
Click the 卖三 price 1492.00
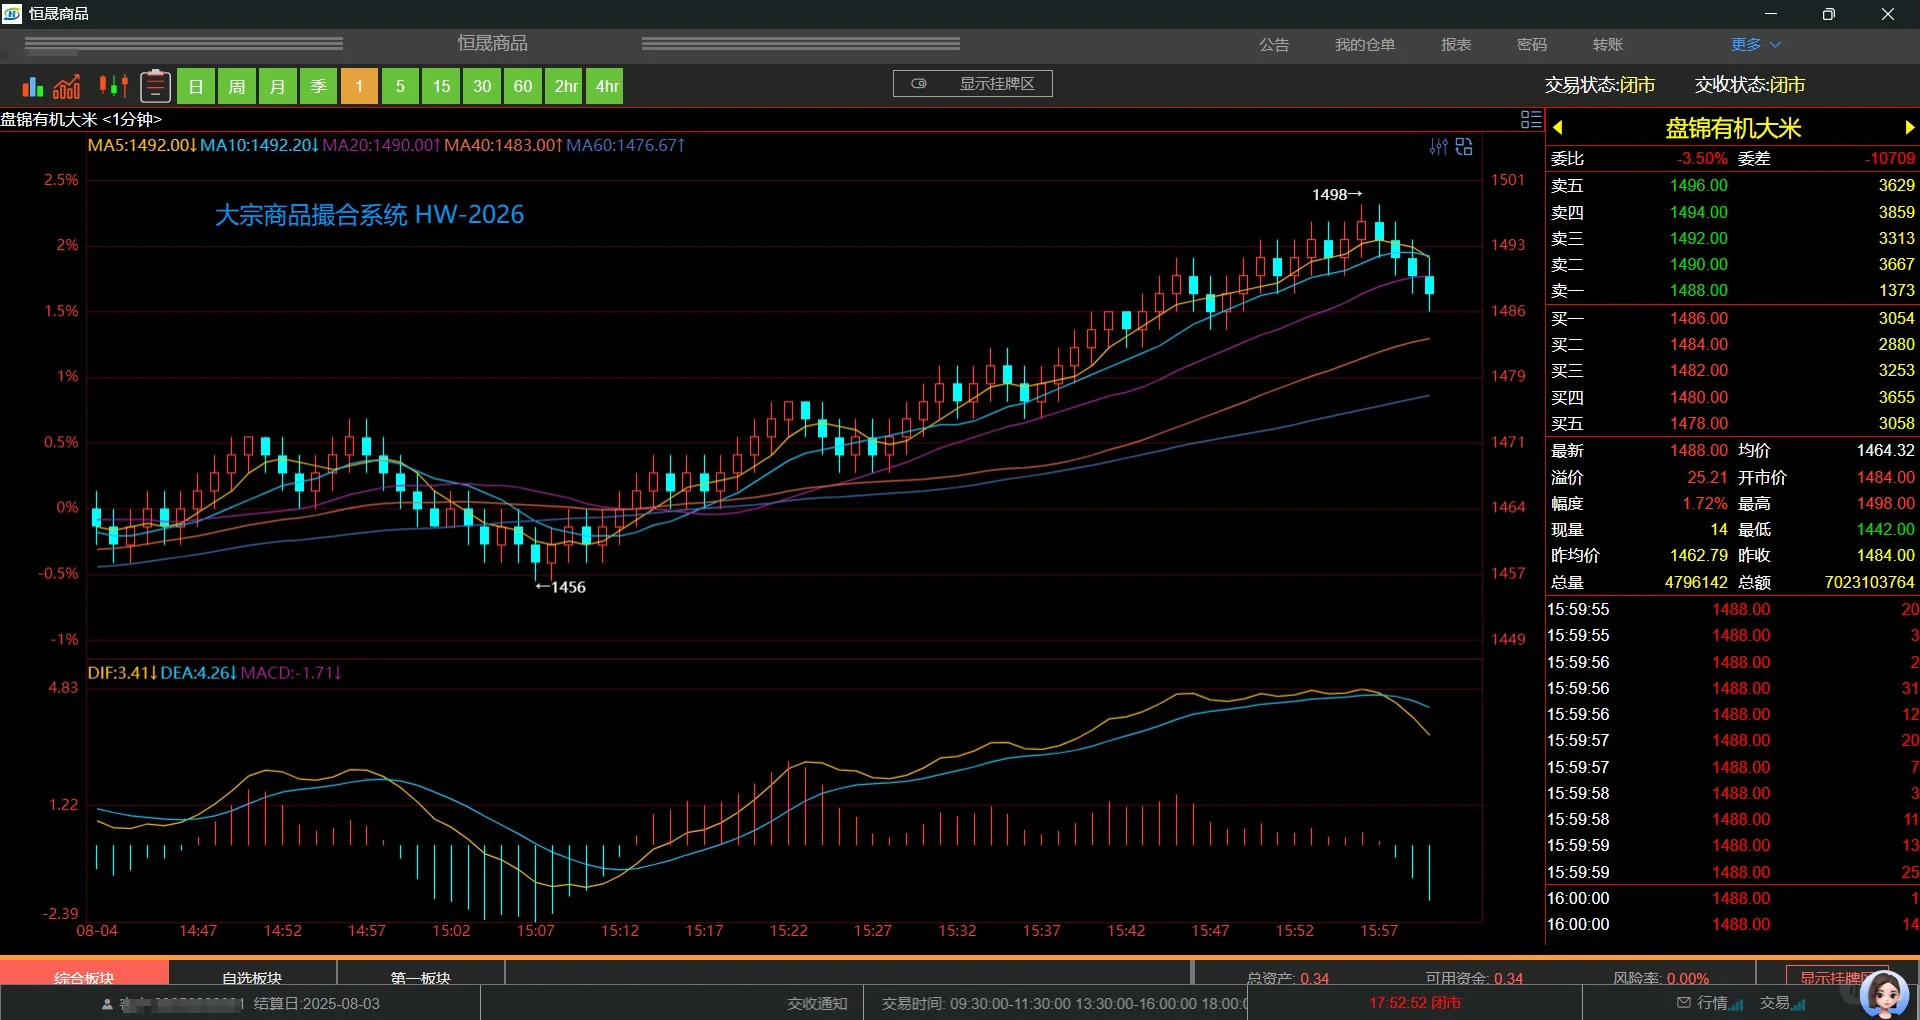coord(1698,238)
